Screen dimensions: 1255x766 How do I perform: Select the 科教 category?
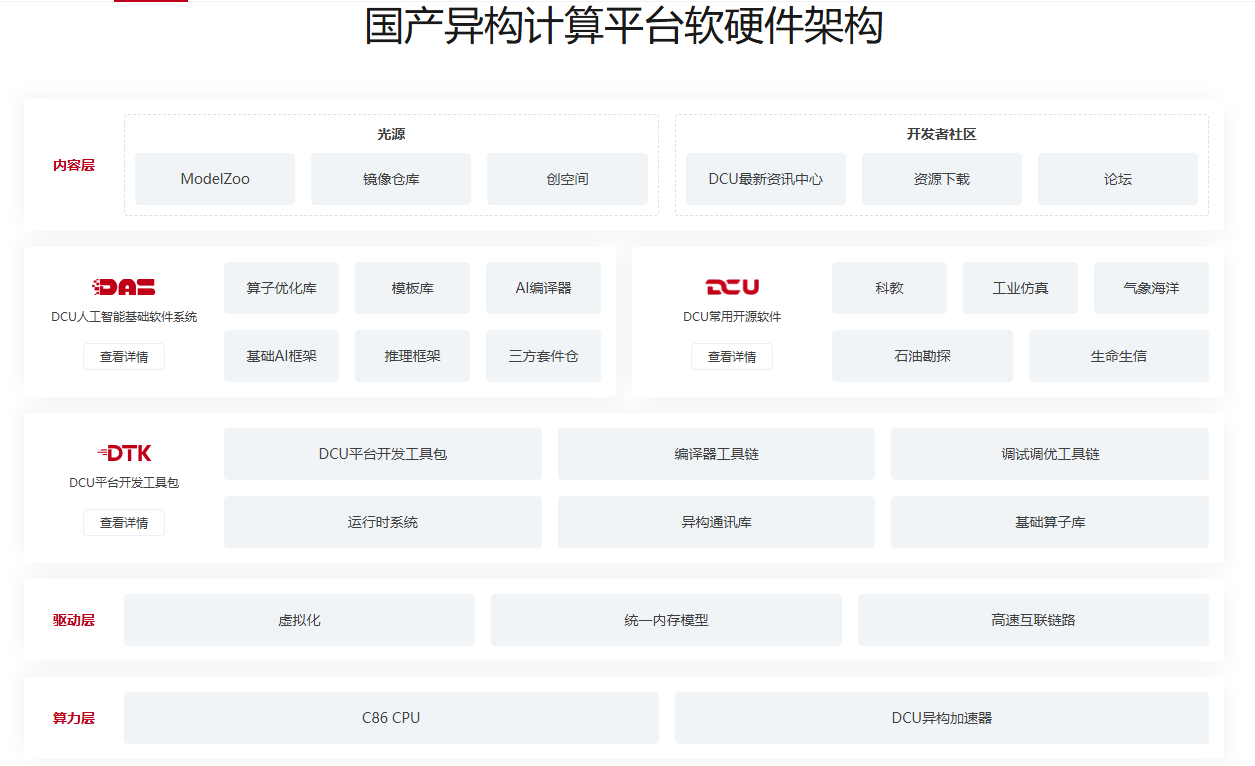[890, 288]
